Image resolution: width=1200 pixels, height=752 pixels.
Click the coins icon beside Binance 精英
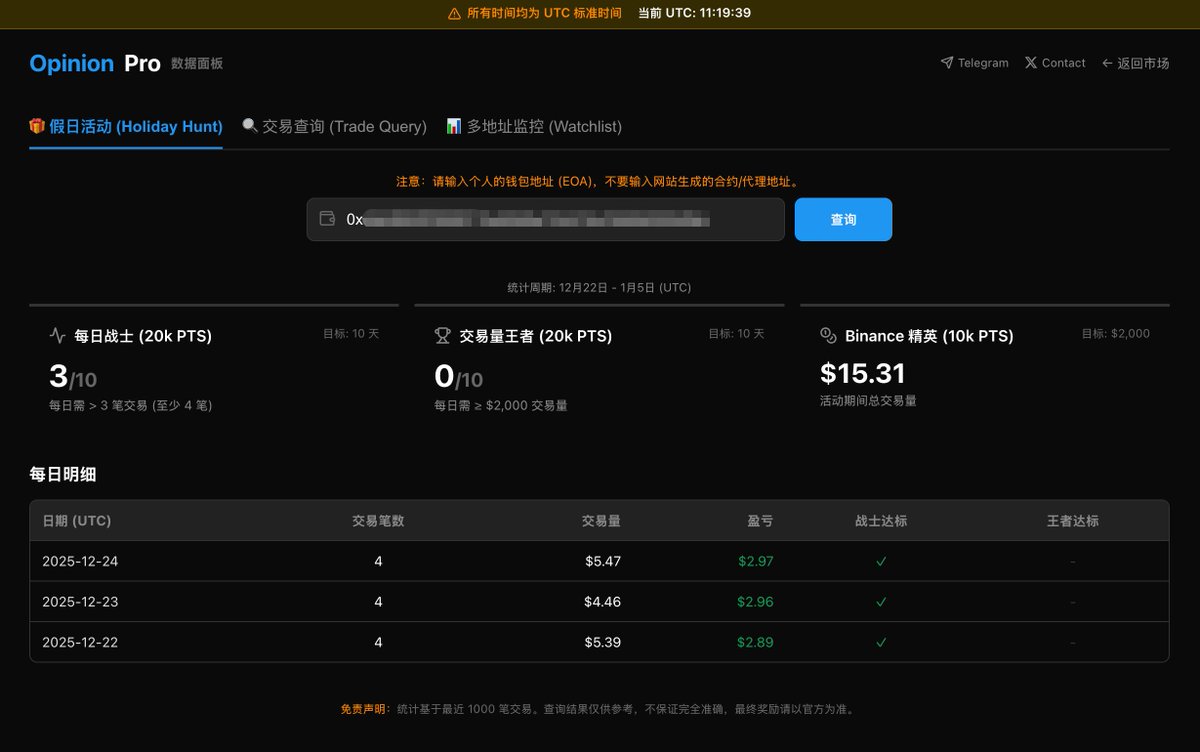(x=828, y=335)
